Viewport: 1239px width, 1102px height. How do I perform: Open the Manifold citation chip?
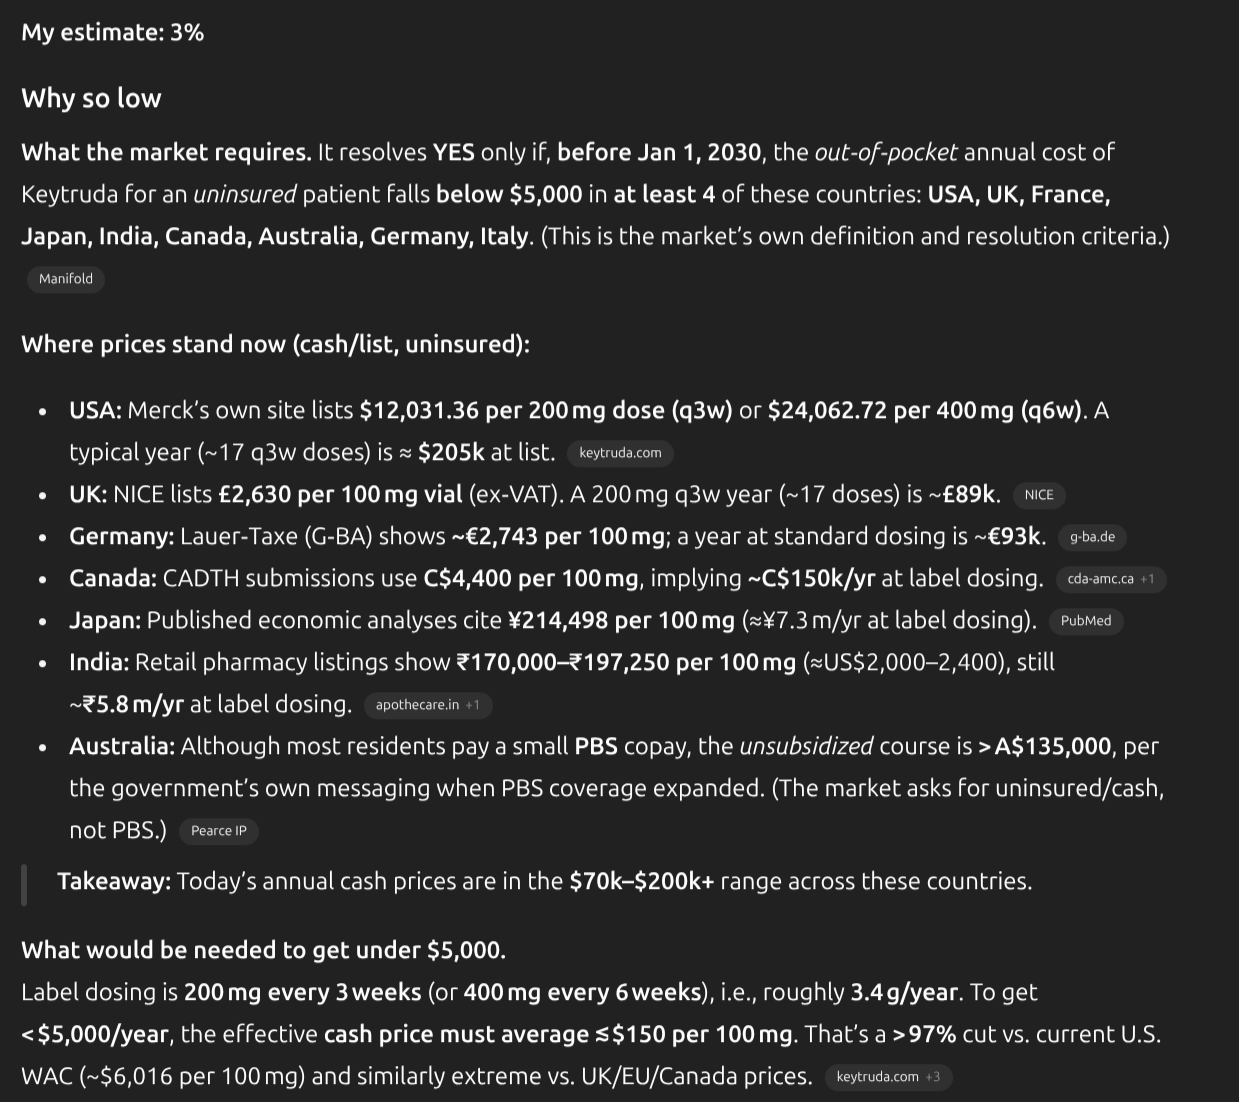[x=66, y=279]
